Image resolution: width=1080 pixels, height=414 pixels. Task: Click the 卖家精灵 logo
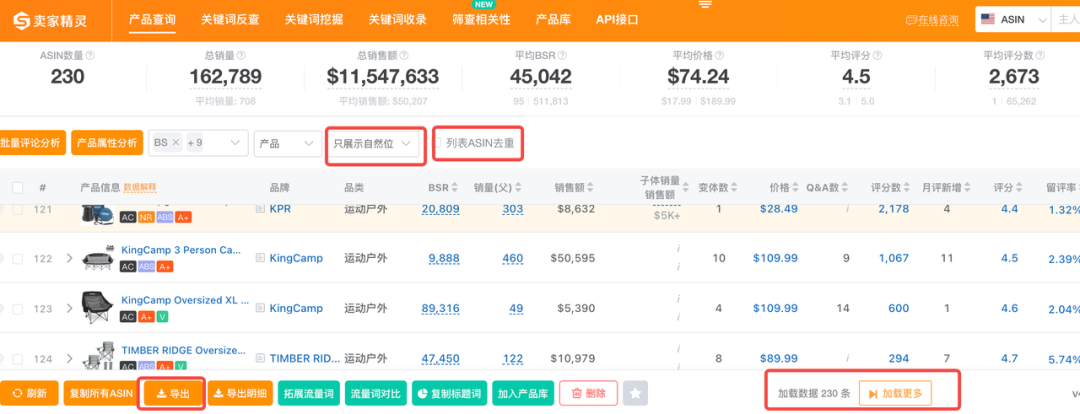pos(51,20)
